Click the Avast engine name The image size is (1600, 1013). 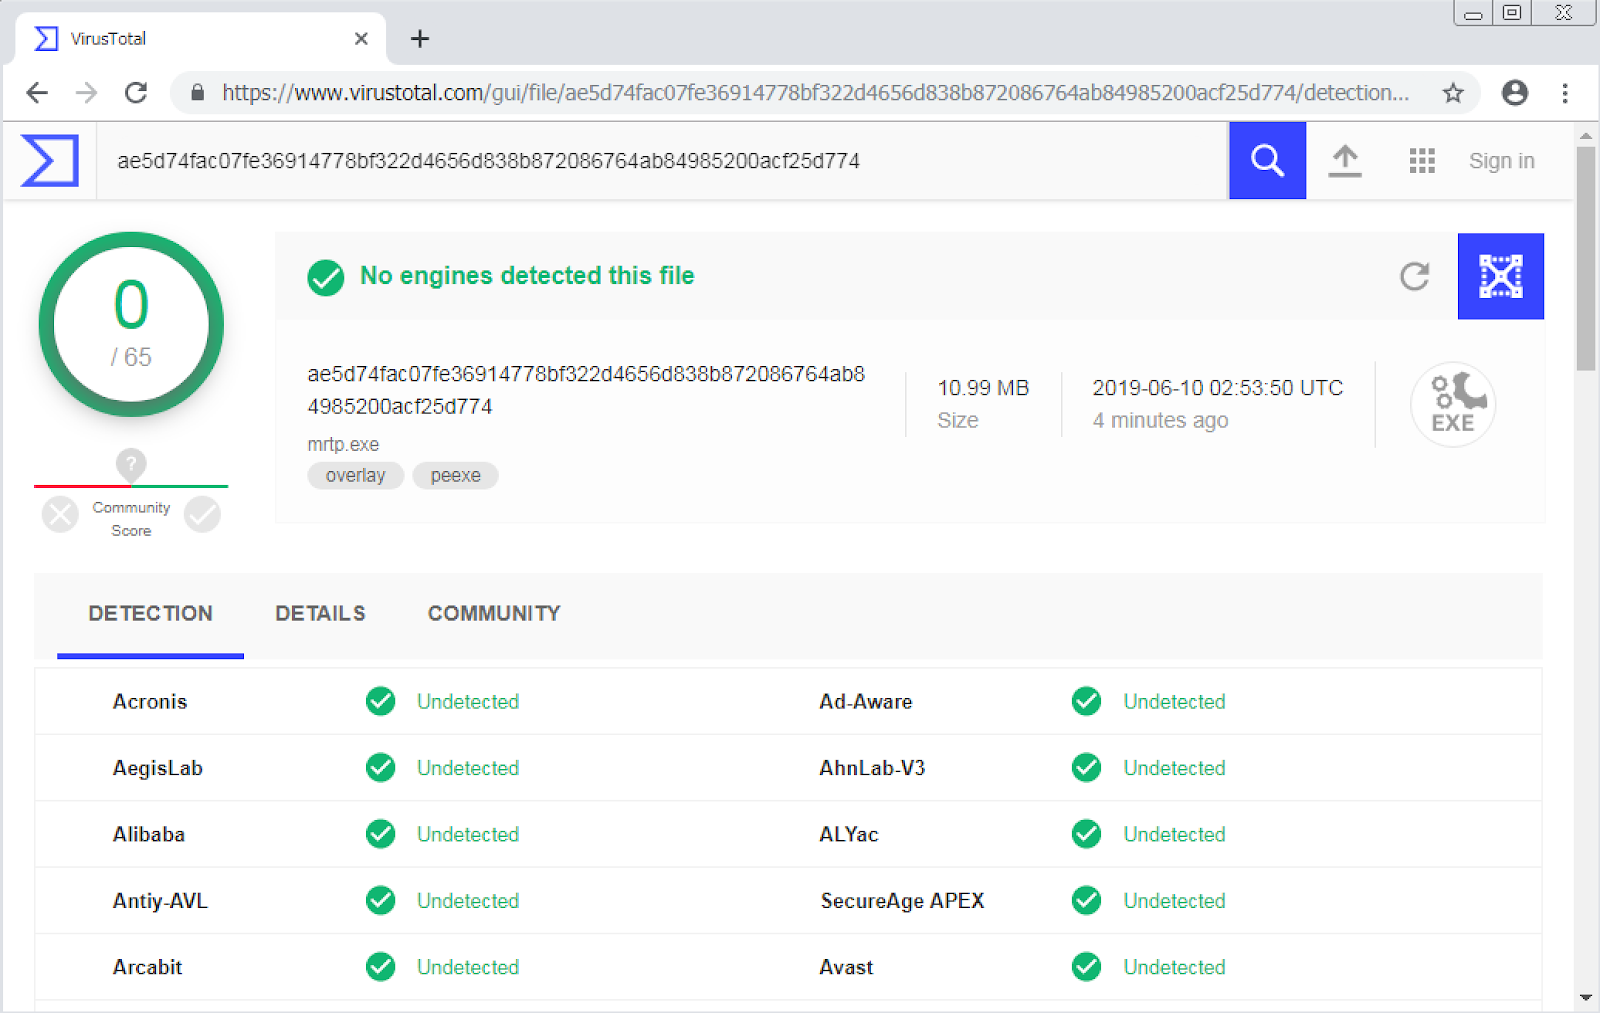846,967
